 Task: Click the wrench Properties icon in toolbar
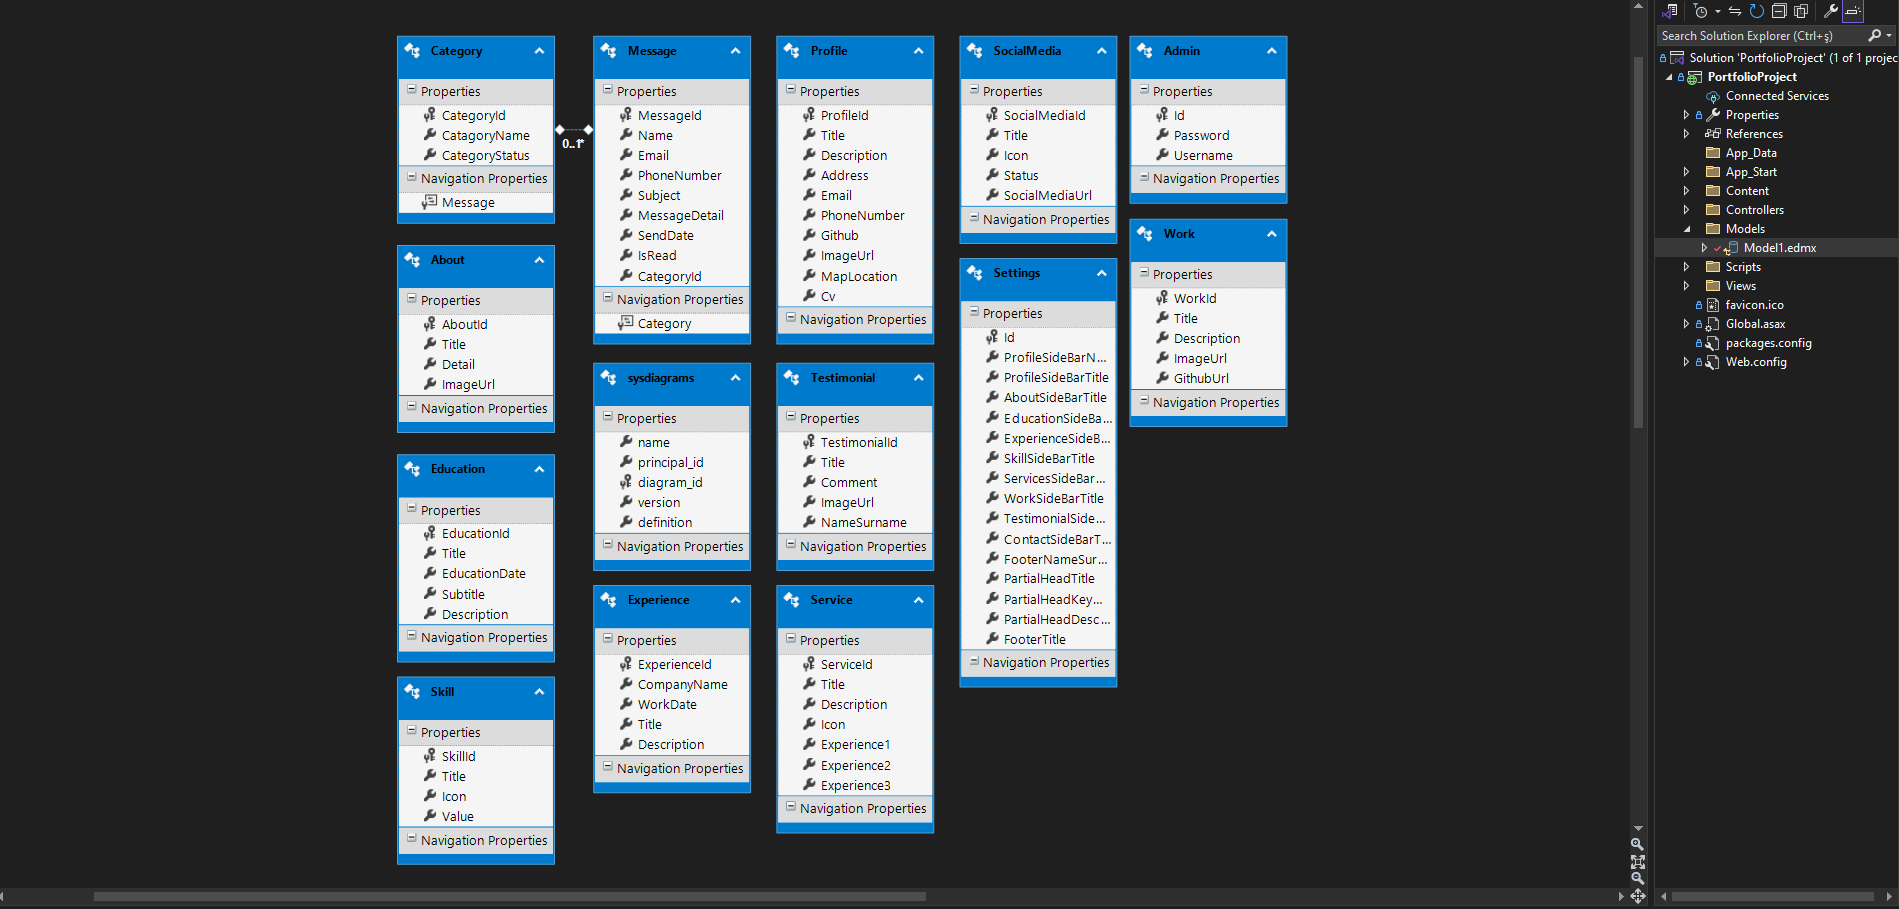point(1830,11)
